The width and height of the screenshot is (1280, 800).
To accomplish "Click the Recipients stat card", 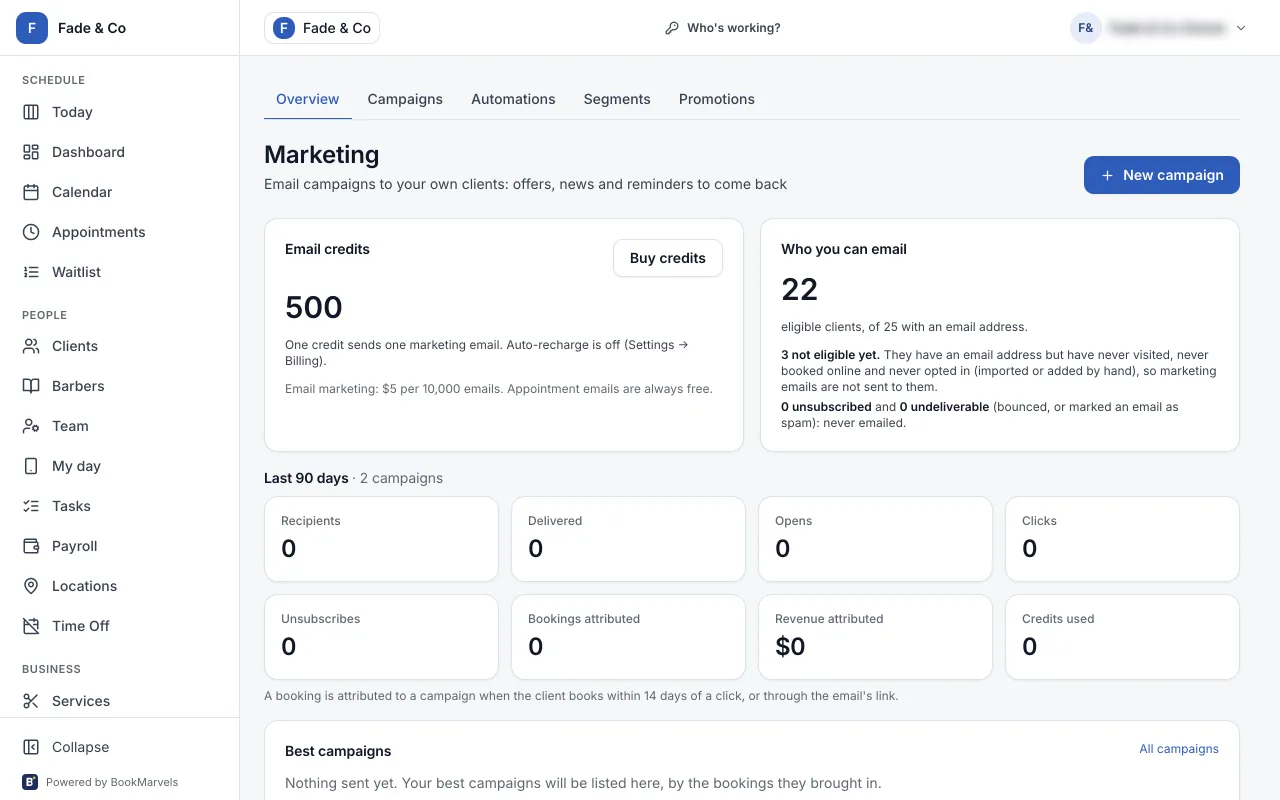I will point(381,539).
